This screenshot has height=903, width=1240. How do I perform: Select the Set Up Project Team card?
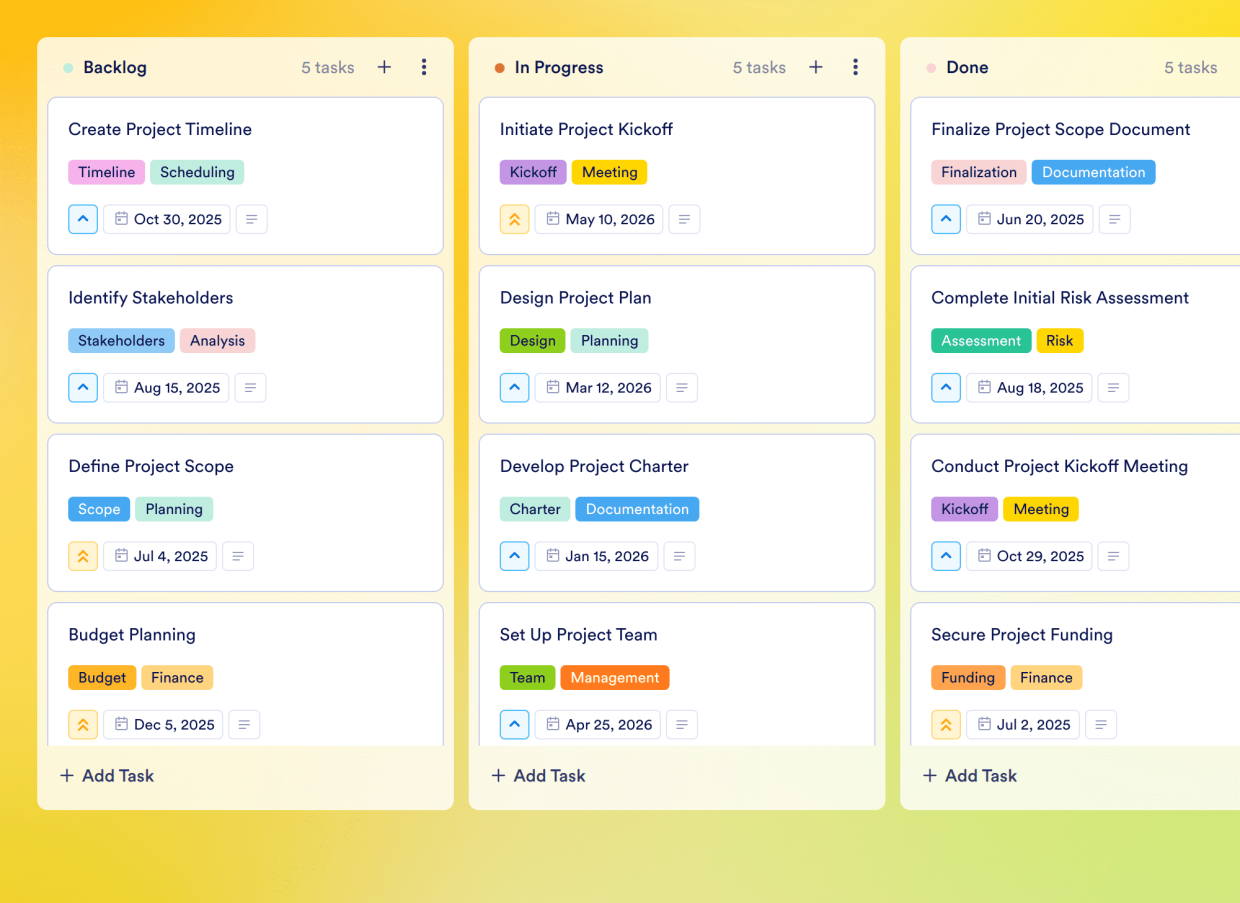pos(578,635)
